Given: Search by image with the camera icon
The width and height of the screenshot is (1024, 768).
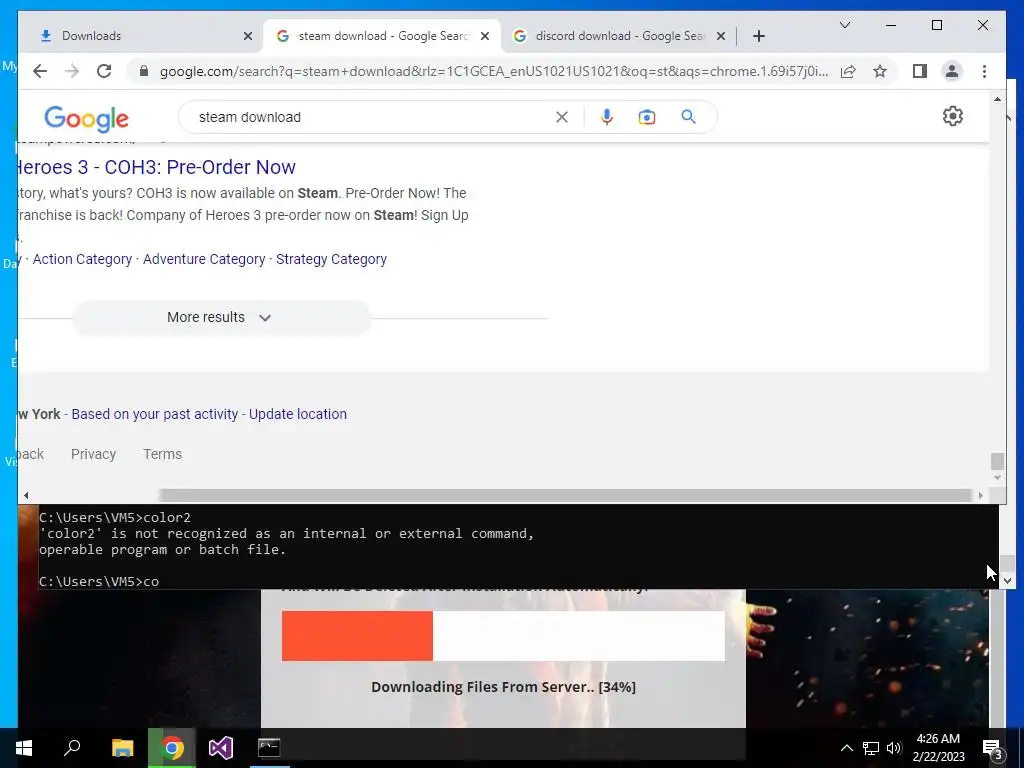Looking at the screenshot, I should click(647, 117).
